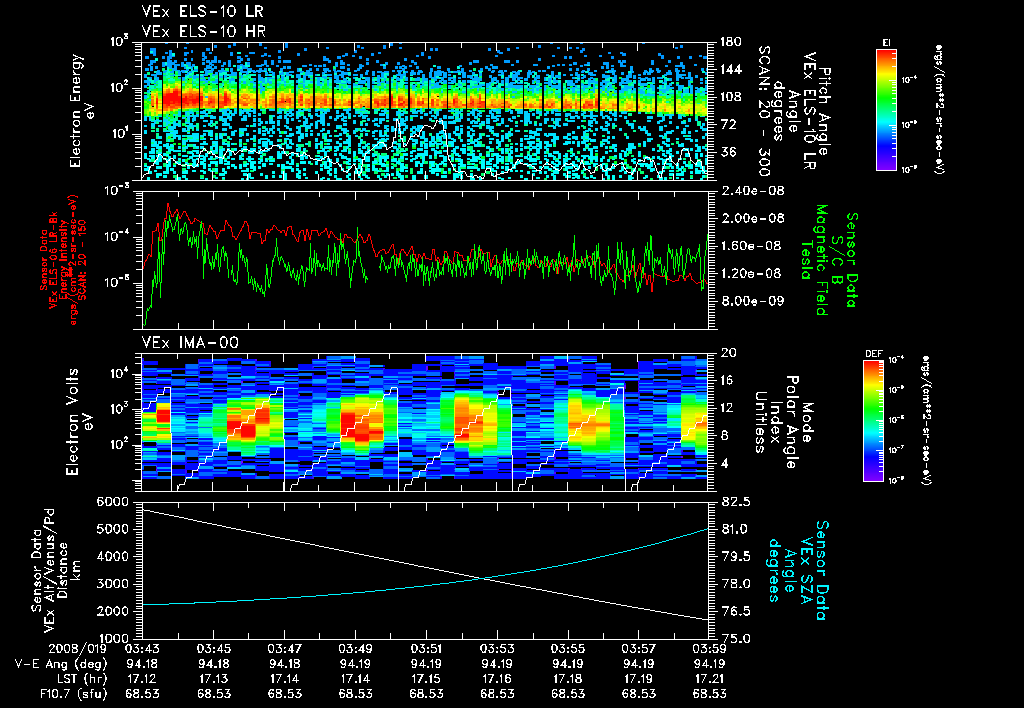
Task: Click the SZA tick "79.5"
Action: [x=735, y=556]
